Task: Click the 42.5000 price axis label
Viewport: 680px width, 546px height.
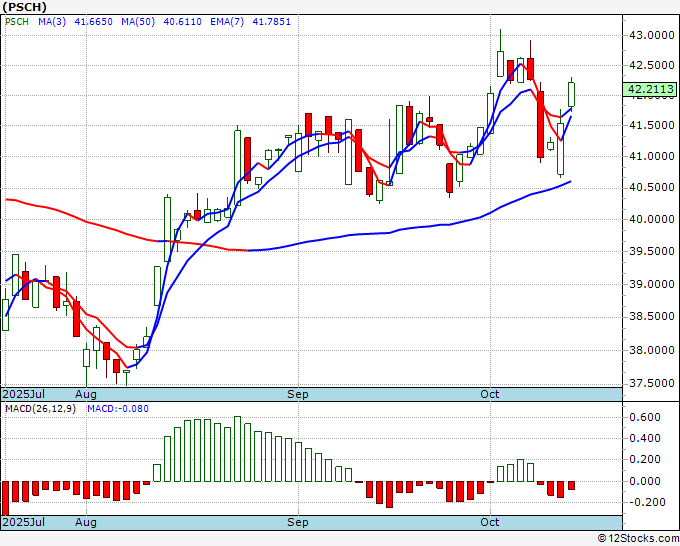Action: click(652, 65)
